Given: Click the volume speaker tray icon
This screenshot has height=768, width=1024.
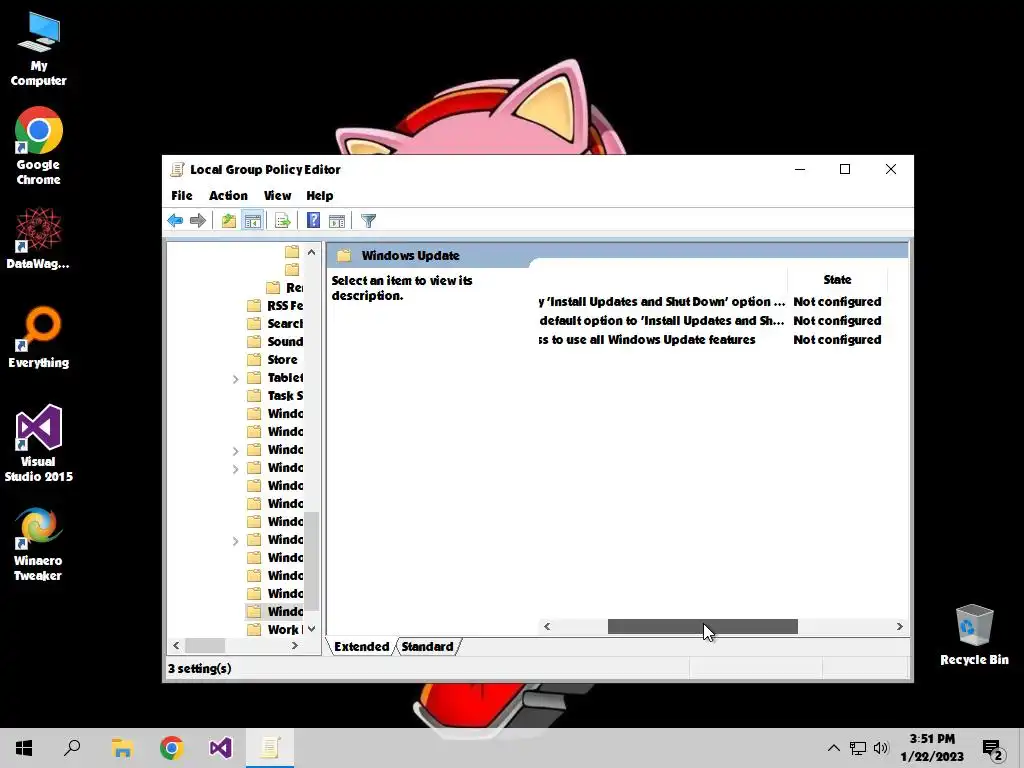Looking at the screenshot, I should [x=881, y=748].
